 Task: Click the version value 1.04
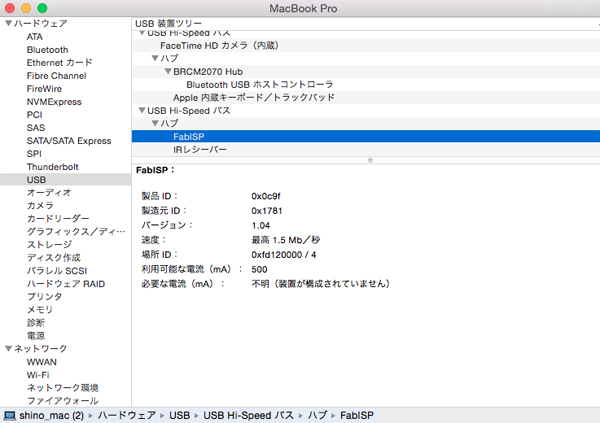[x=261, y=225]
